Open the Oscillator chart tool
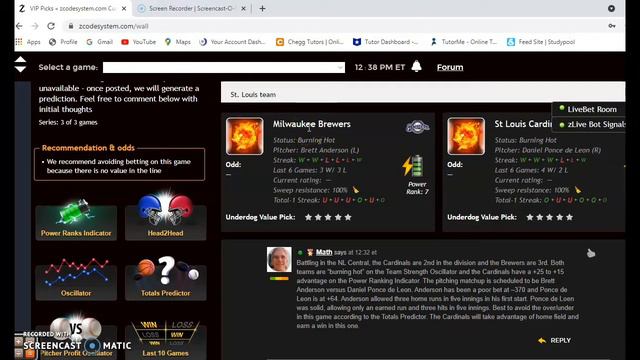The height and width of the screenshot is (360, 640). click(76, 278)
